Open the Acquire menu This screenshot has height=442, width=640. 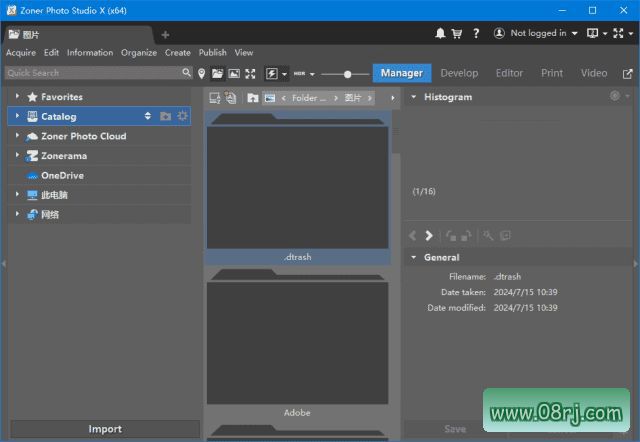(21, 53)
